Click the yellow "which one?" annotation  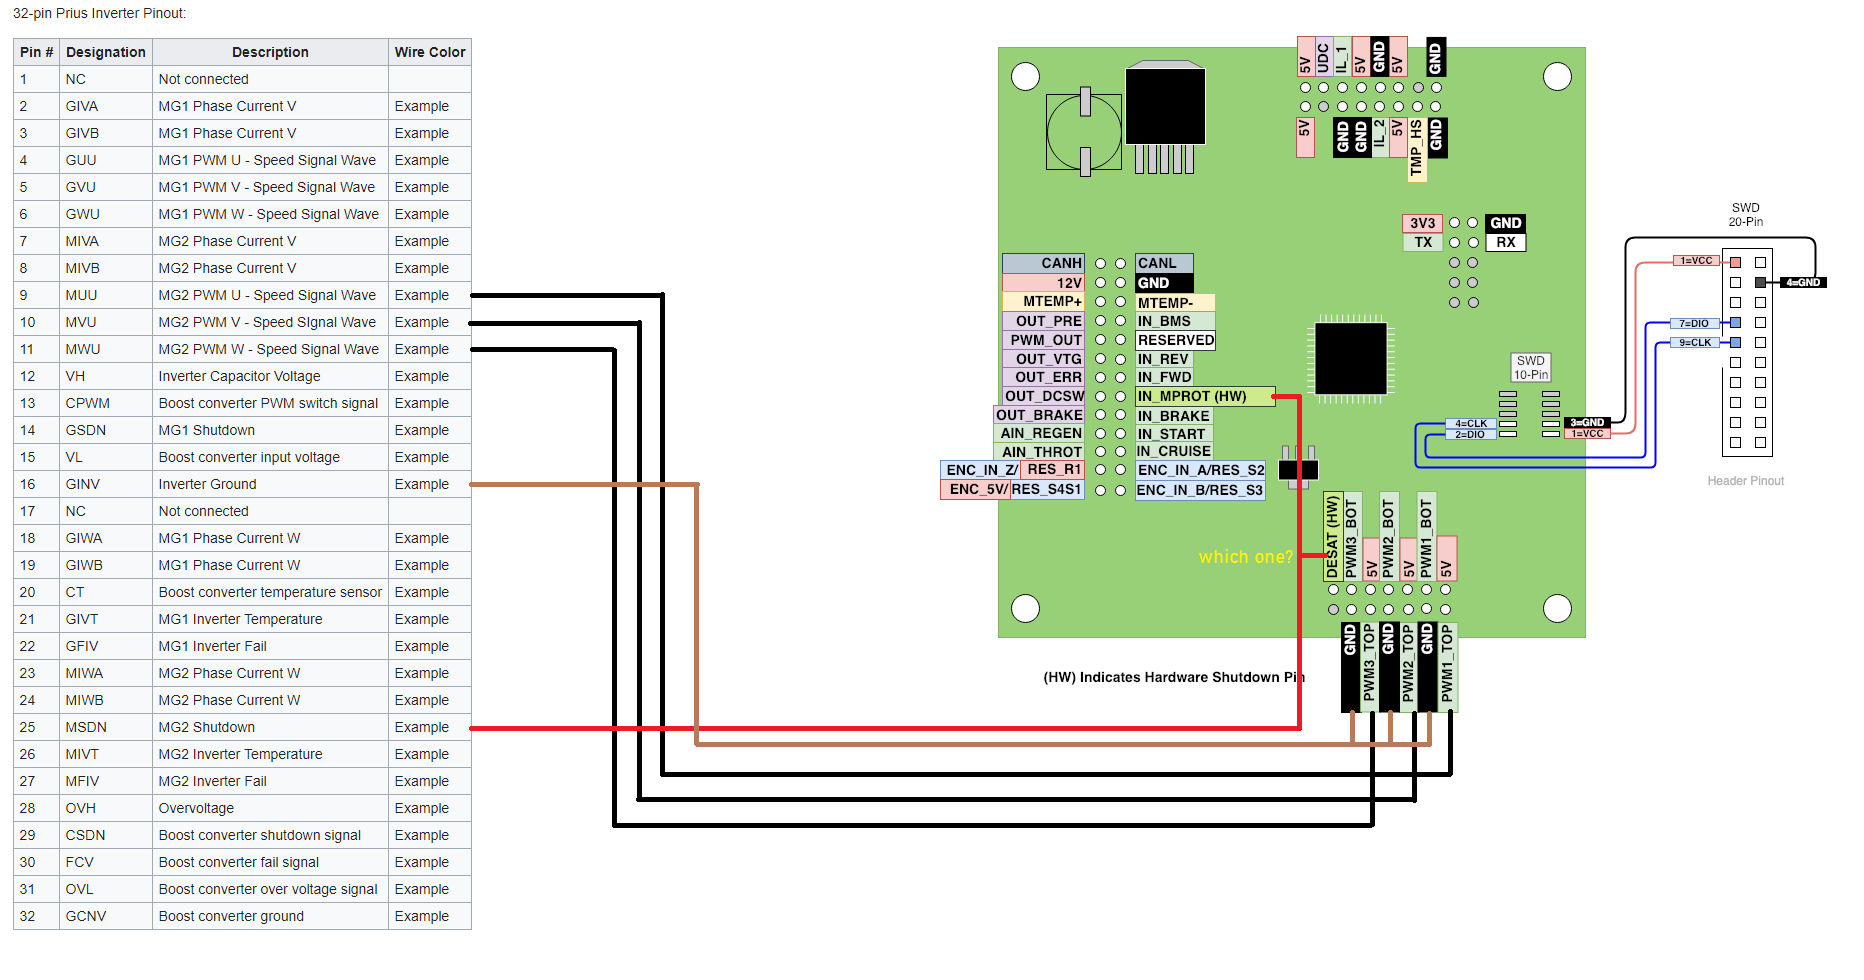tap(1245, 557)
